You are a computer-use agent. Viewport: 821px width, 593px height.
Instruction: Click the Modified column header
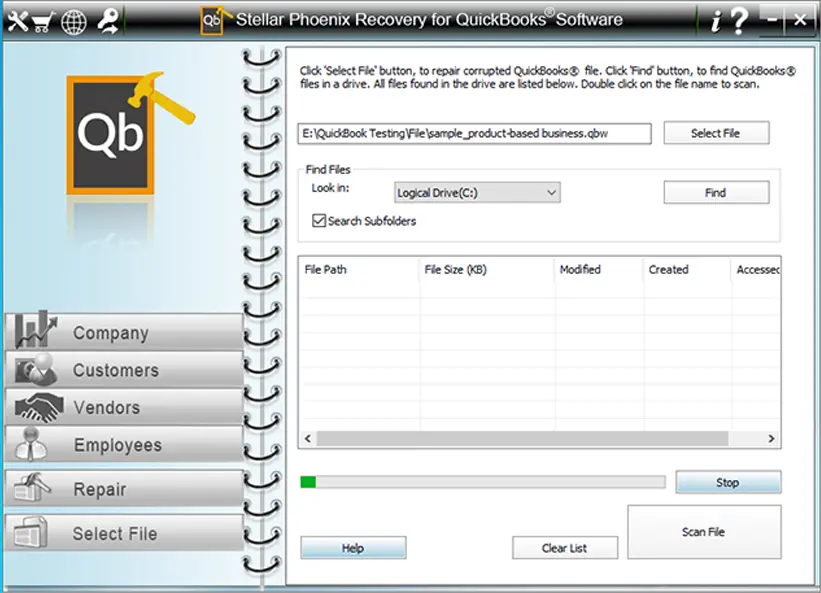(x=598, y=270)
